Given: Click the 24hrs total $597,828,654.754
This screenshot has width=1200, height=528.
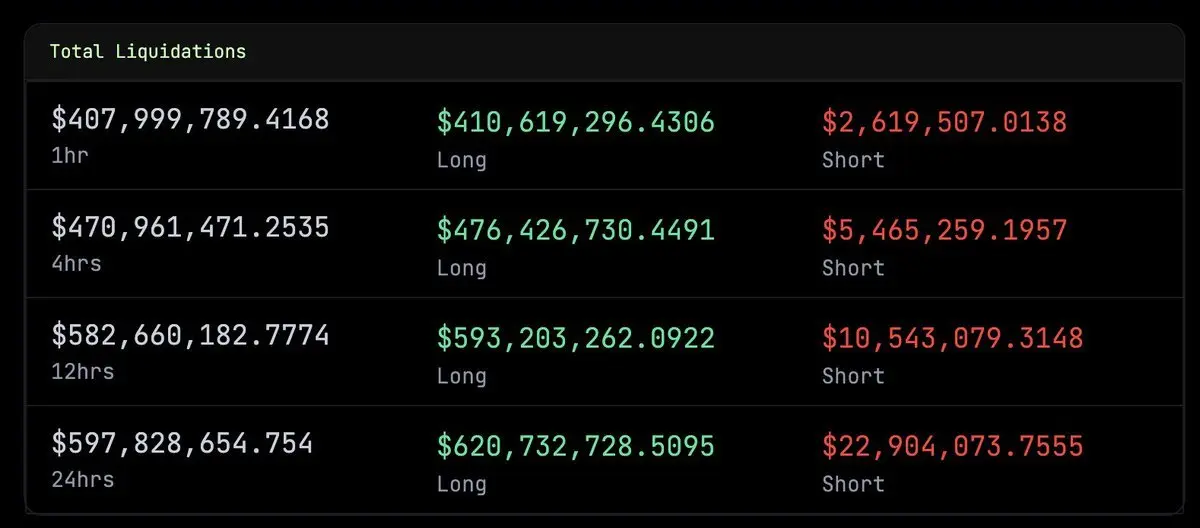Looking at the screenshot, I should (182, 443).
